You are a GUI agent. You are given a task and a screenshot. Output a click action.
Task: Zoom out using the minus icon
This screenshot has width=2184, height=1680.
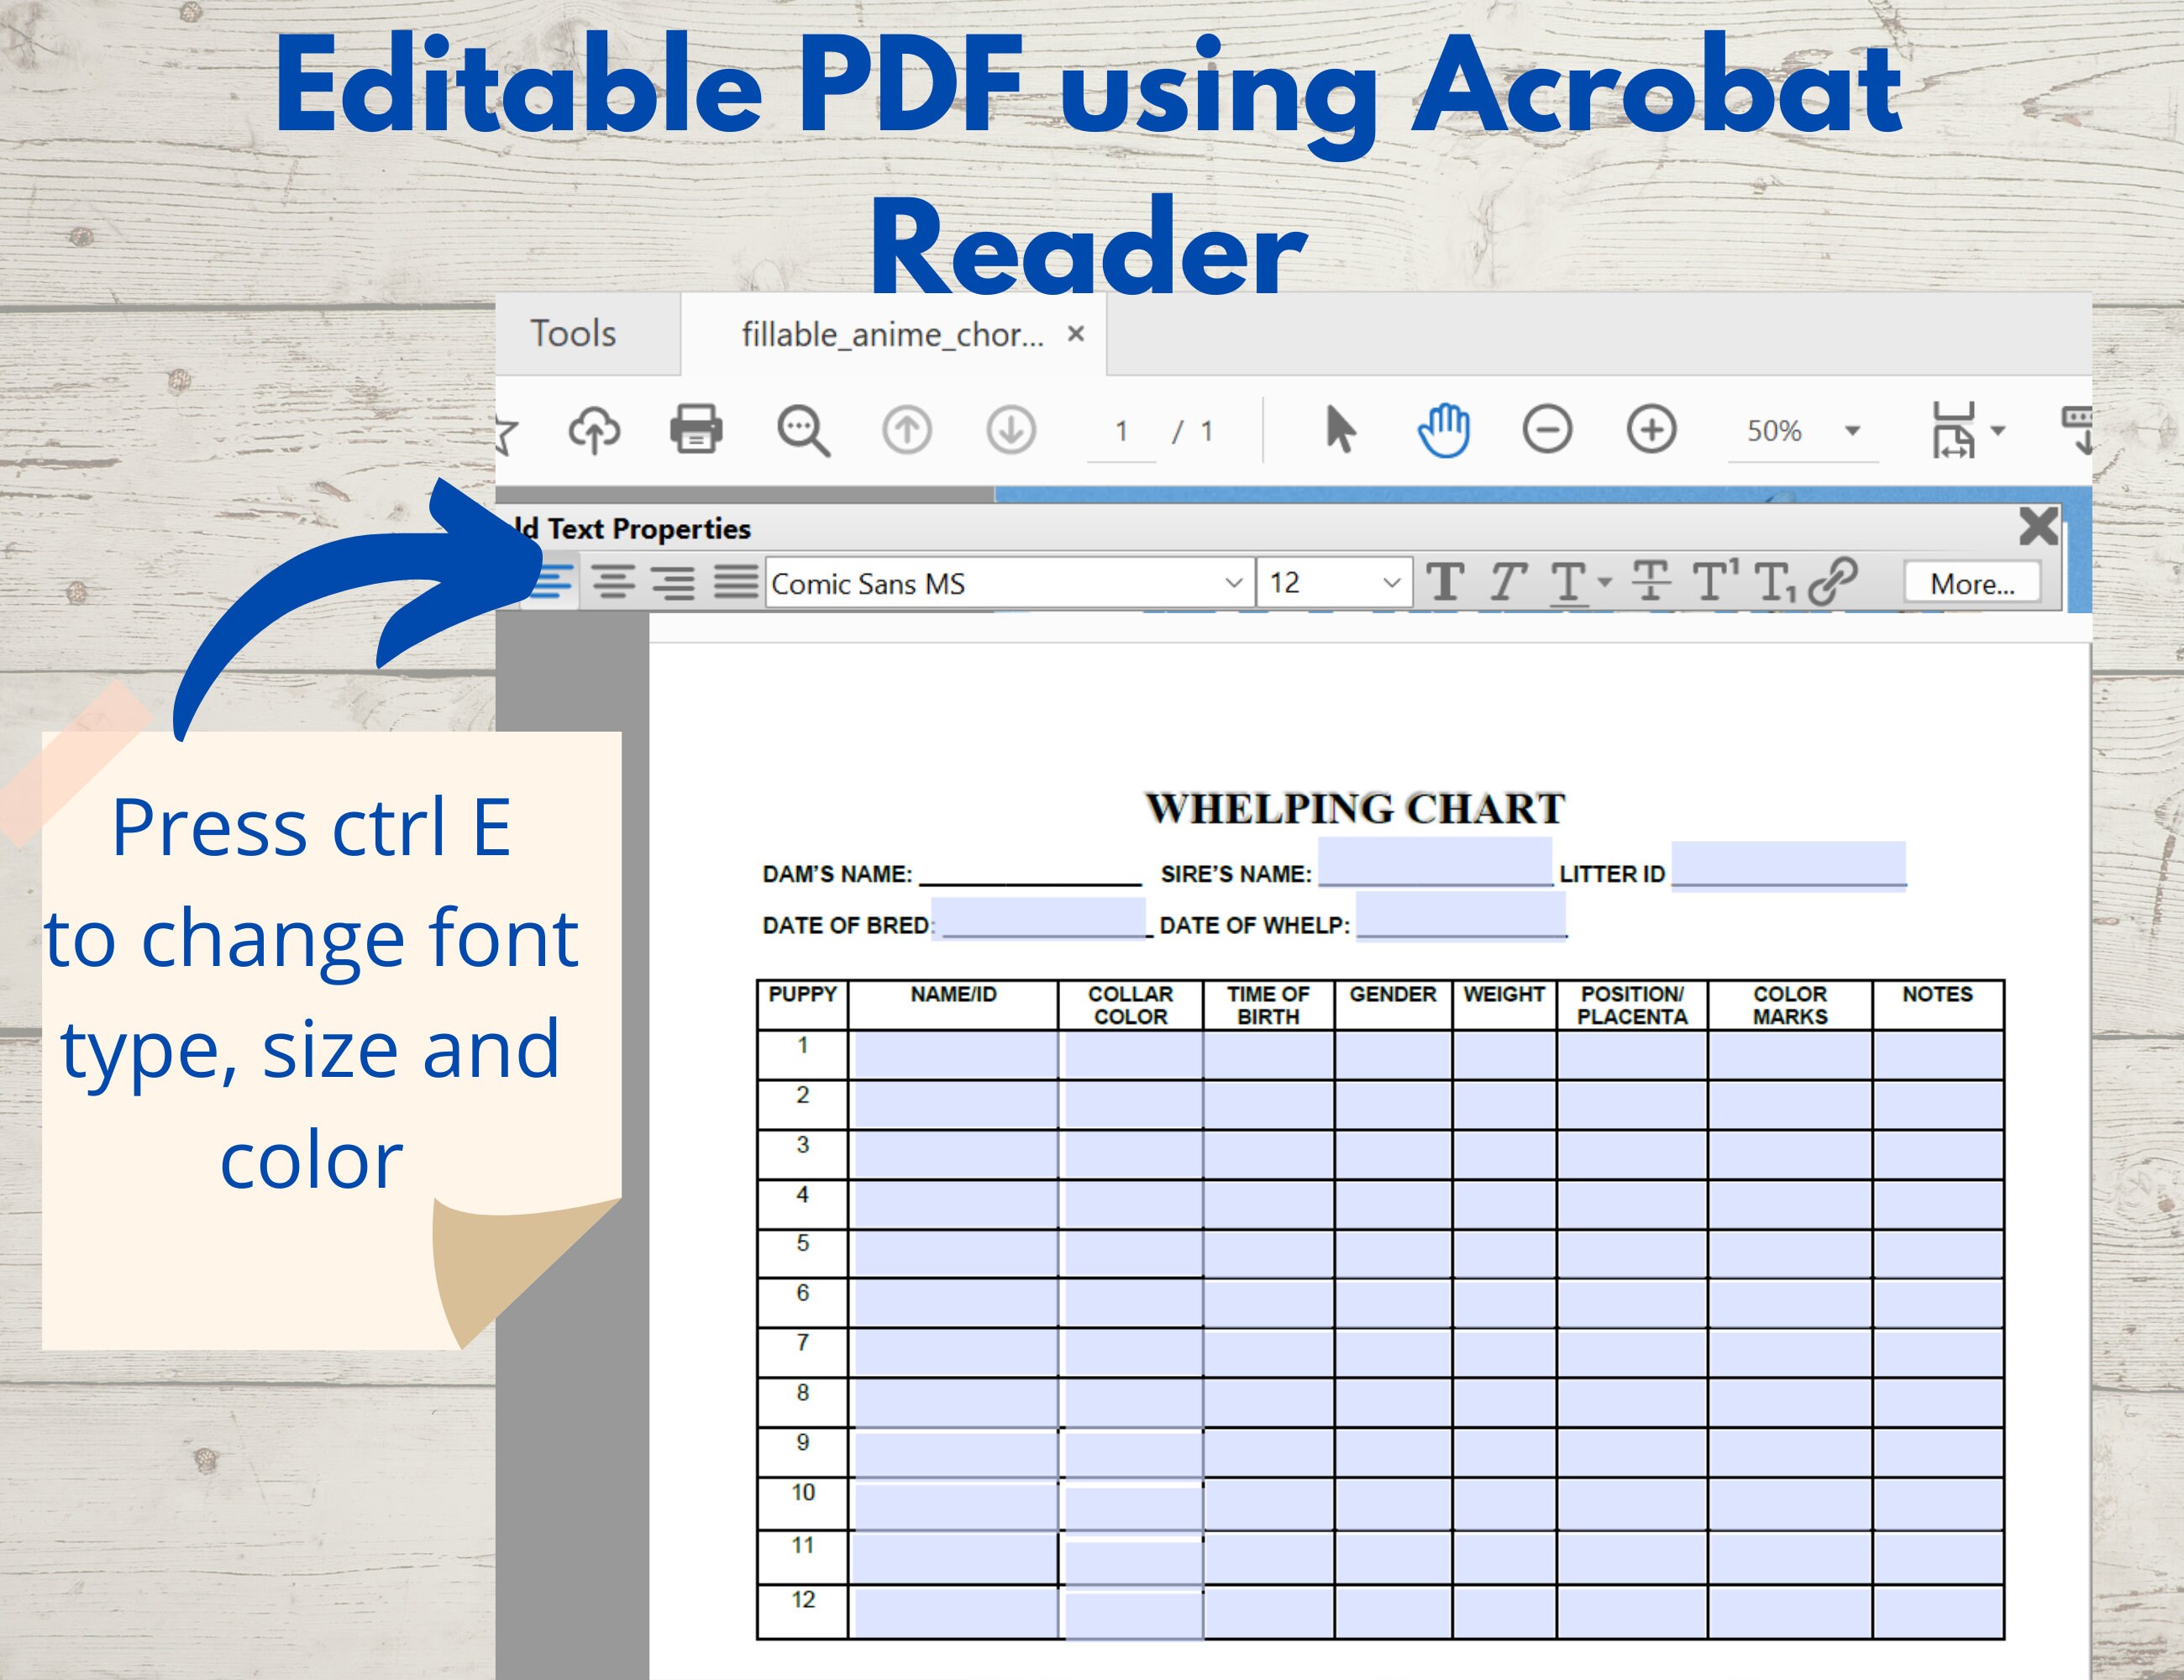click(1548, 431)
